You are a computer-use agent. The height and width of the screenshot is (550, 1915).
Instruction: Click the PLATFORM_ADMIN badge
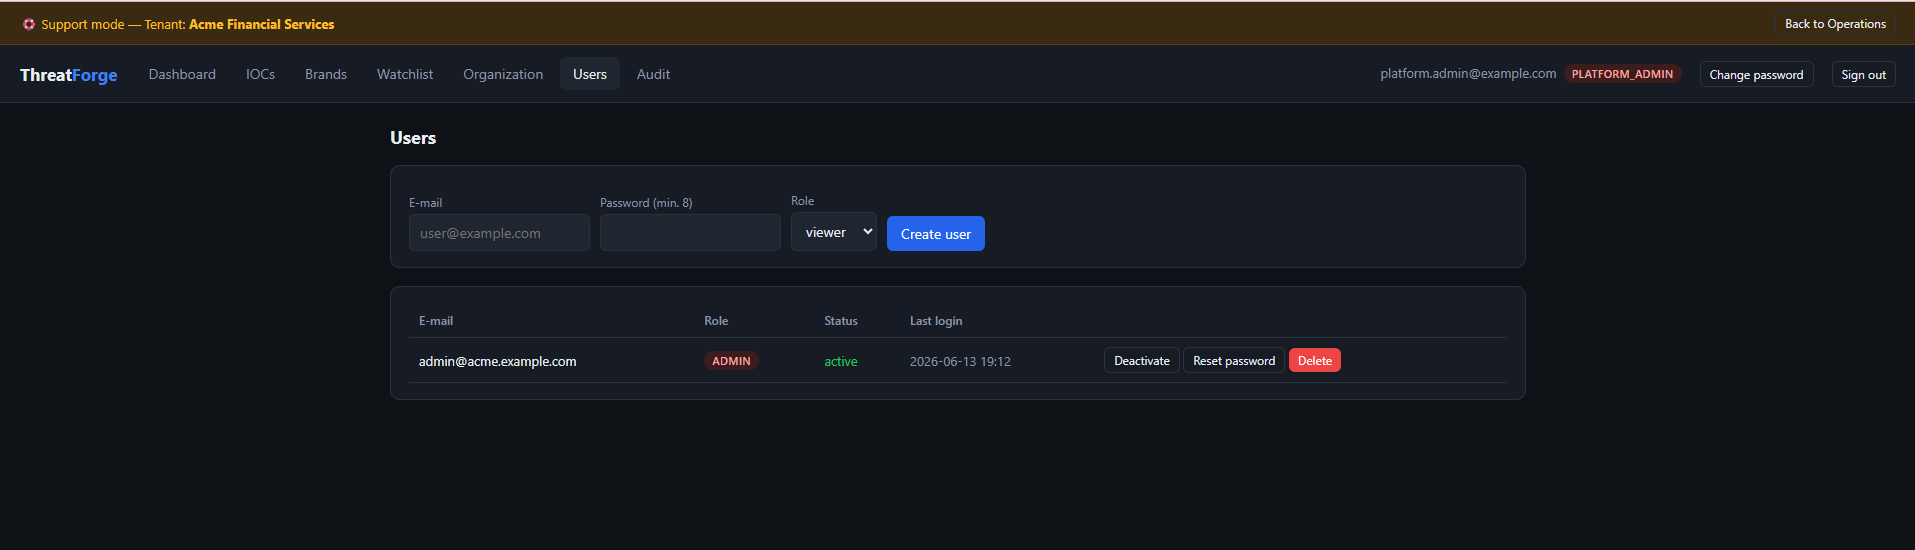[1622, 74]
